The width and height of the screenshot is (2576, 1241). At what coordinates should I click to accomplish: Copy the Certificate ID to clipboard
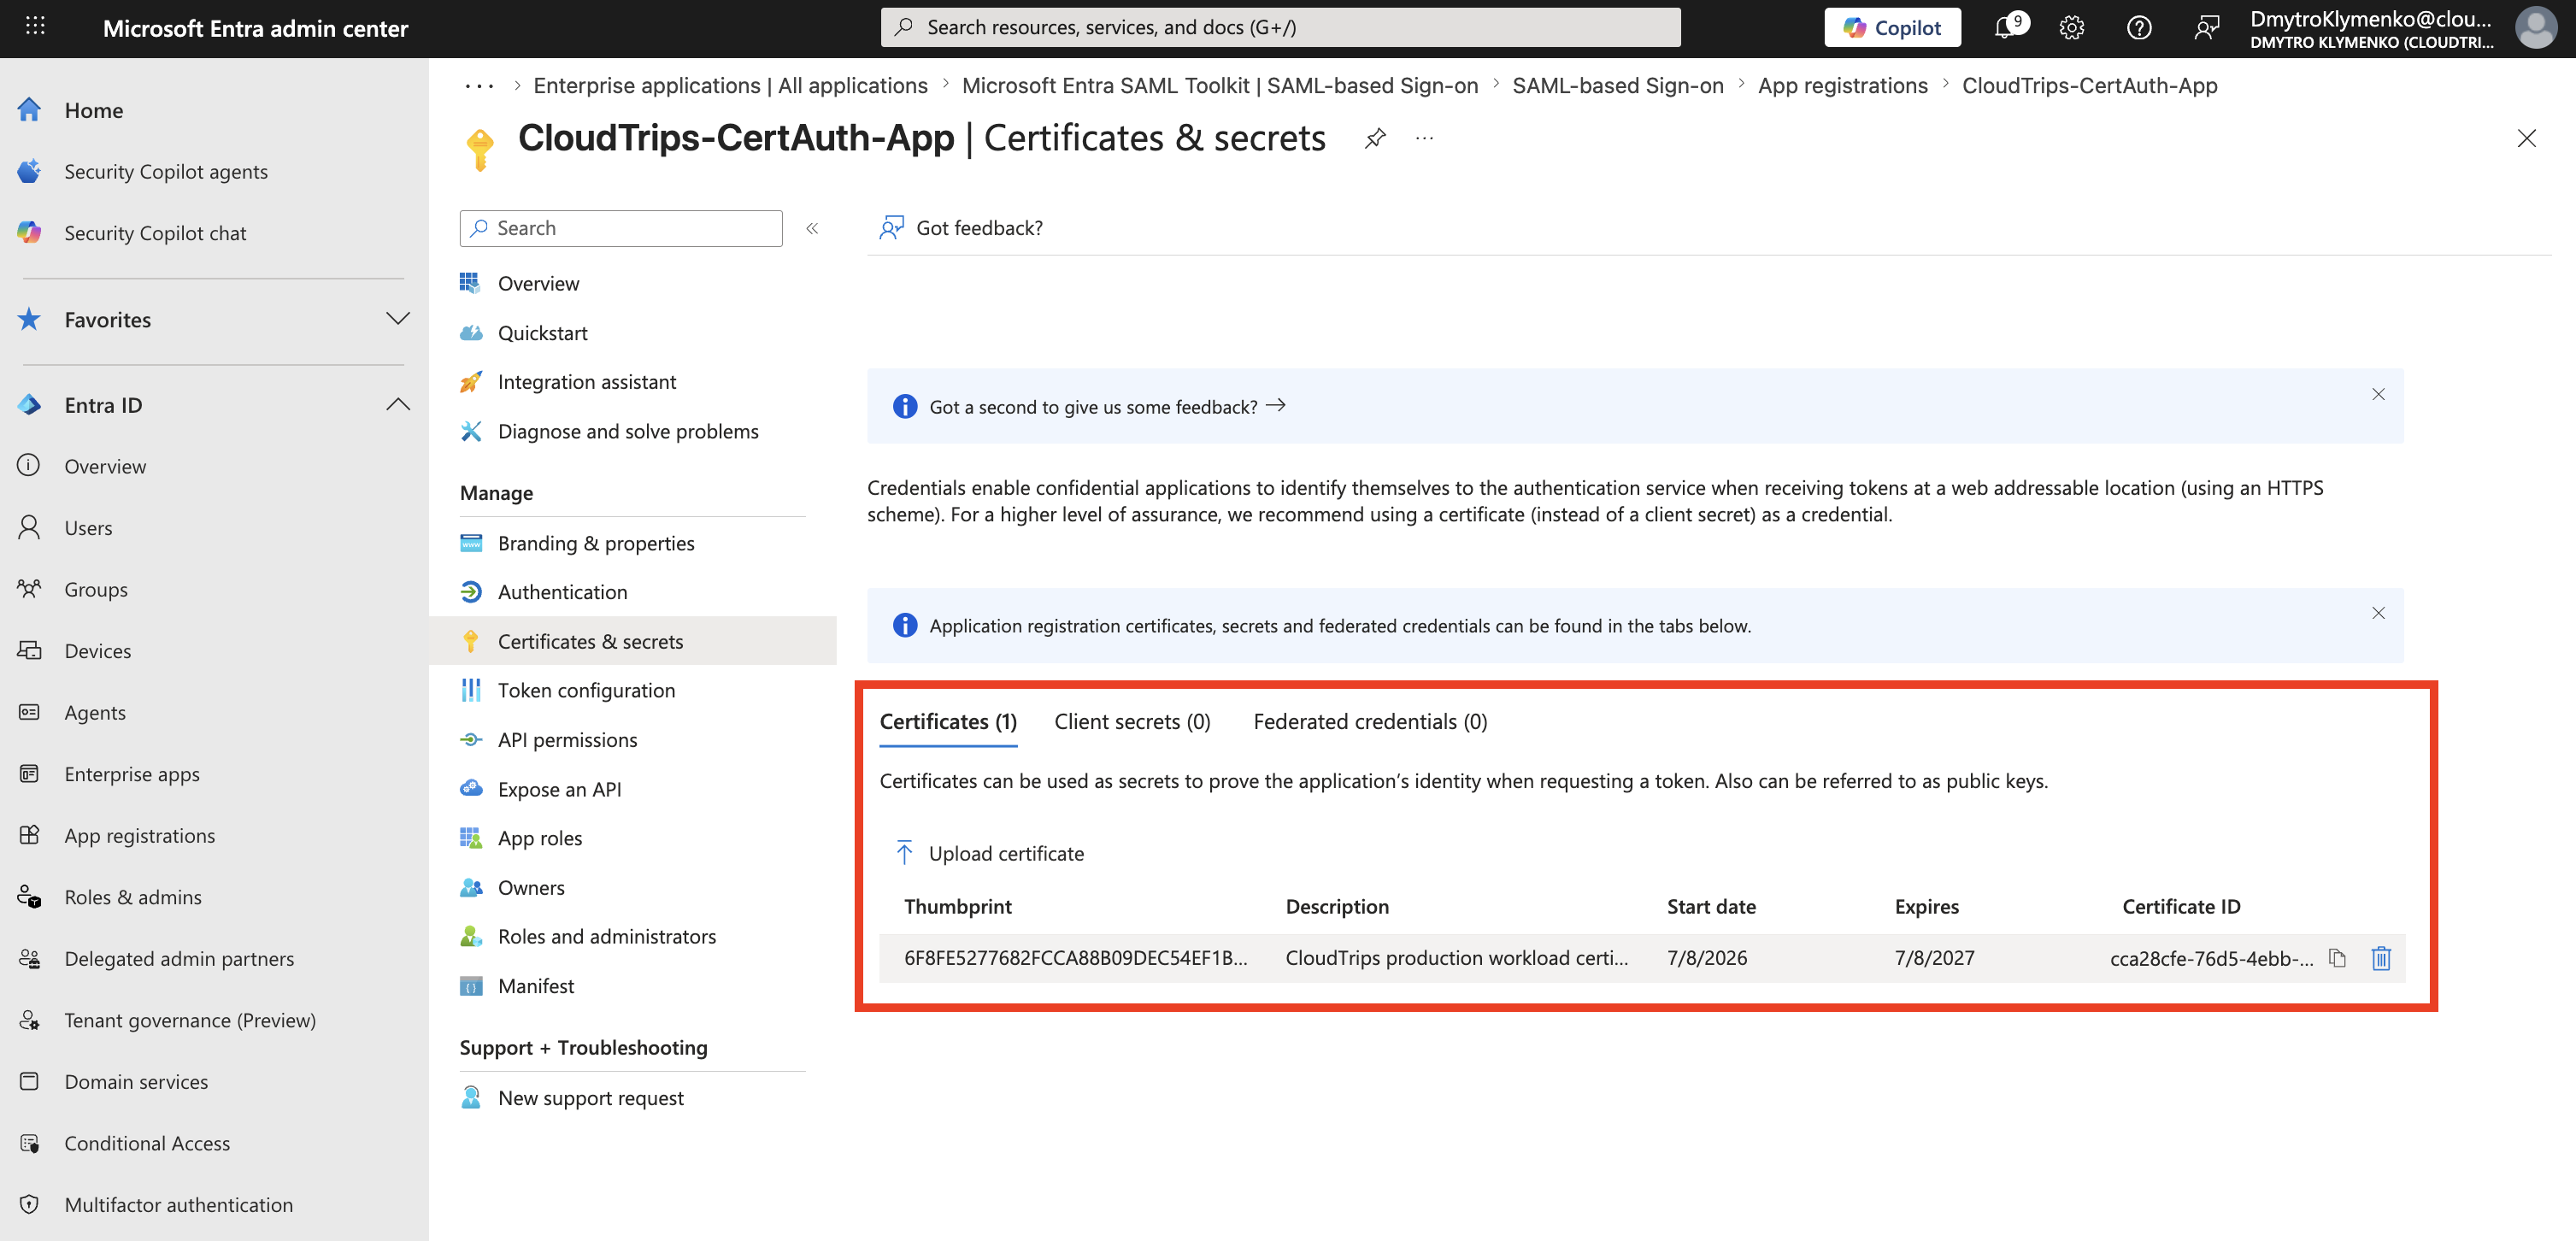[x=2337, y=958]
